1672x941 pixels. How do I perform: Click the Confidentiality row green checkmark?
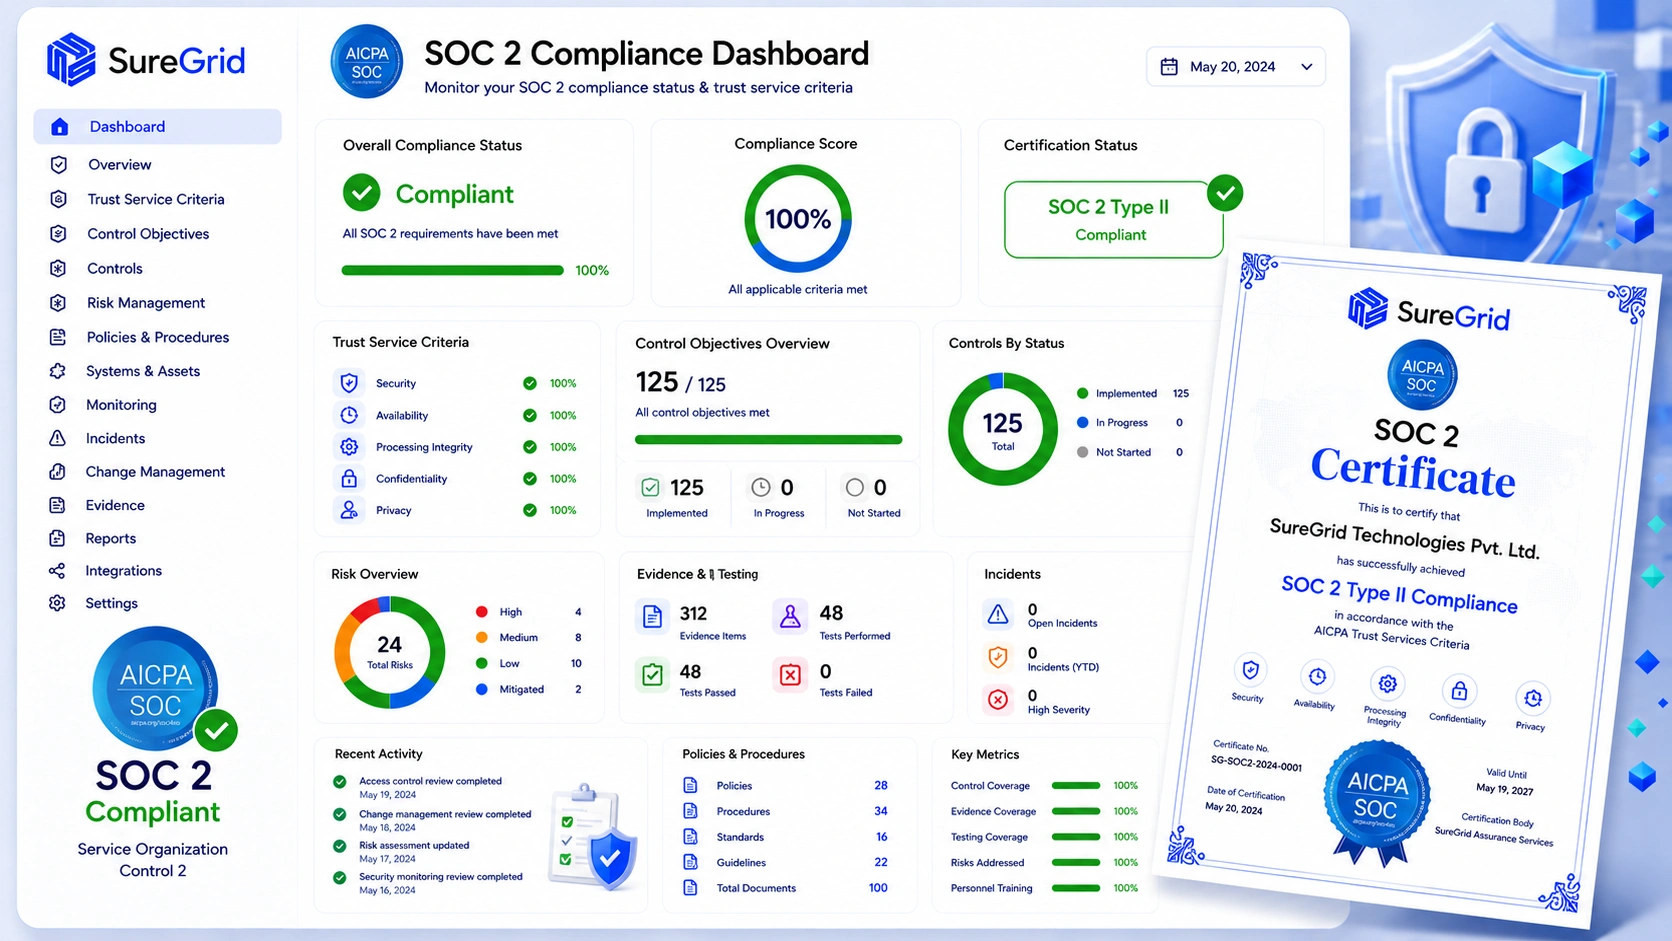point(530,479)
